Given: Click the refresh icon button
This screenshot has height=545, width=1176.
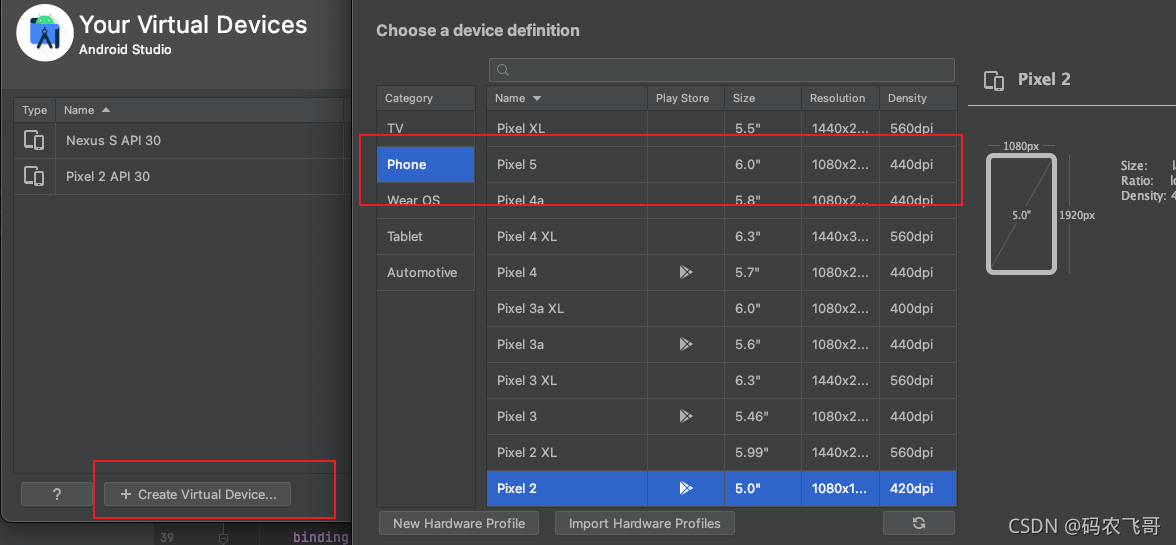Looking at the screenshot, I should tap(918, 523).
